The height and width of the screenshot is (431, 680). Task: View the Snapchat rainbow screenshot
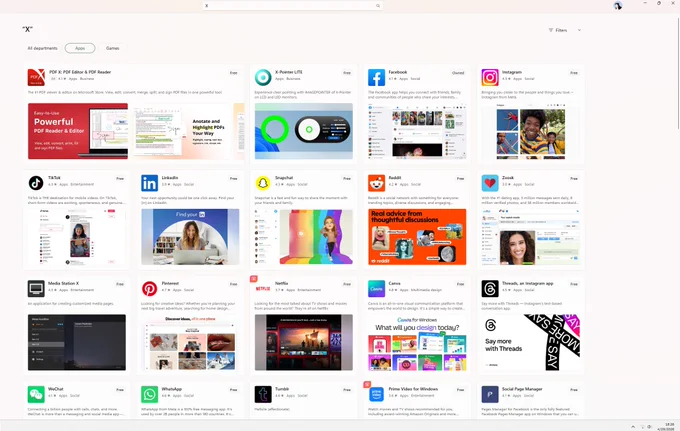pos(304,237)
